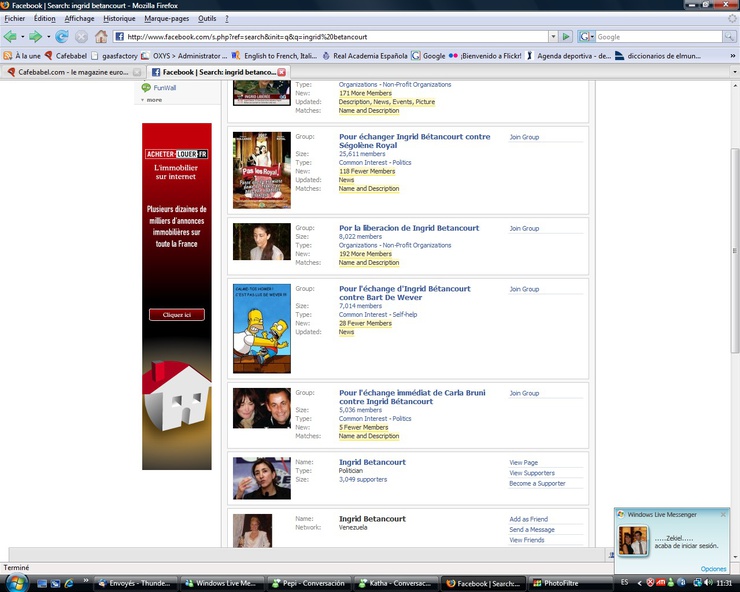Open Ingrid Betancourt politician page title
The width and height of the screenshot is (740, 592).
[372, 462]
